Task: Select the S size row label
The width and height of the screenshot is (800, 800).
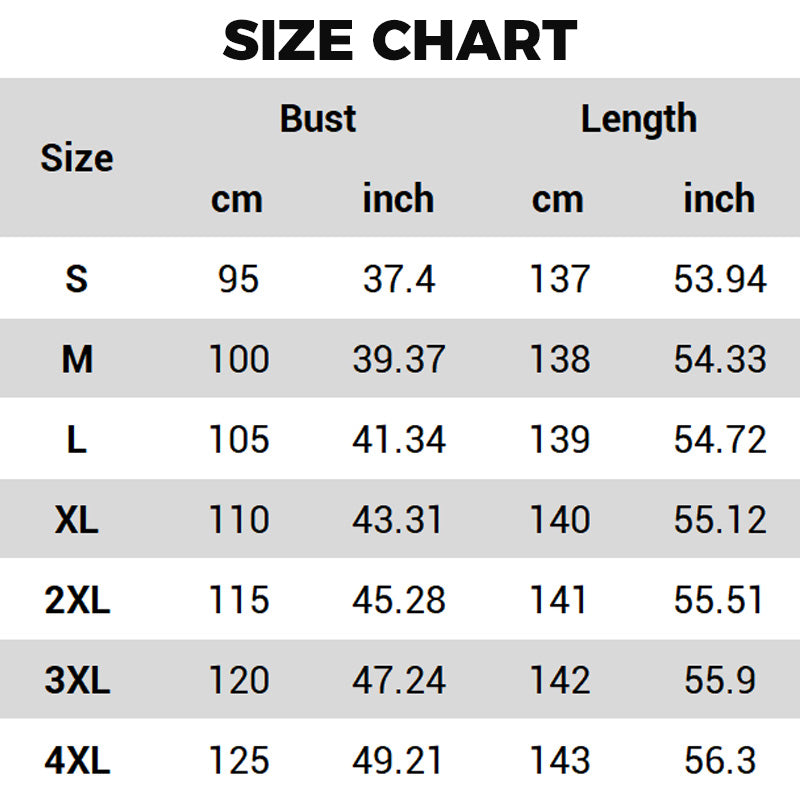Action: pyautogui.click(x=77, y=279)
